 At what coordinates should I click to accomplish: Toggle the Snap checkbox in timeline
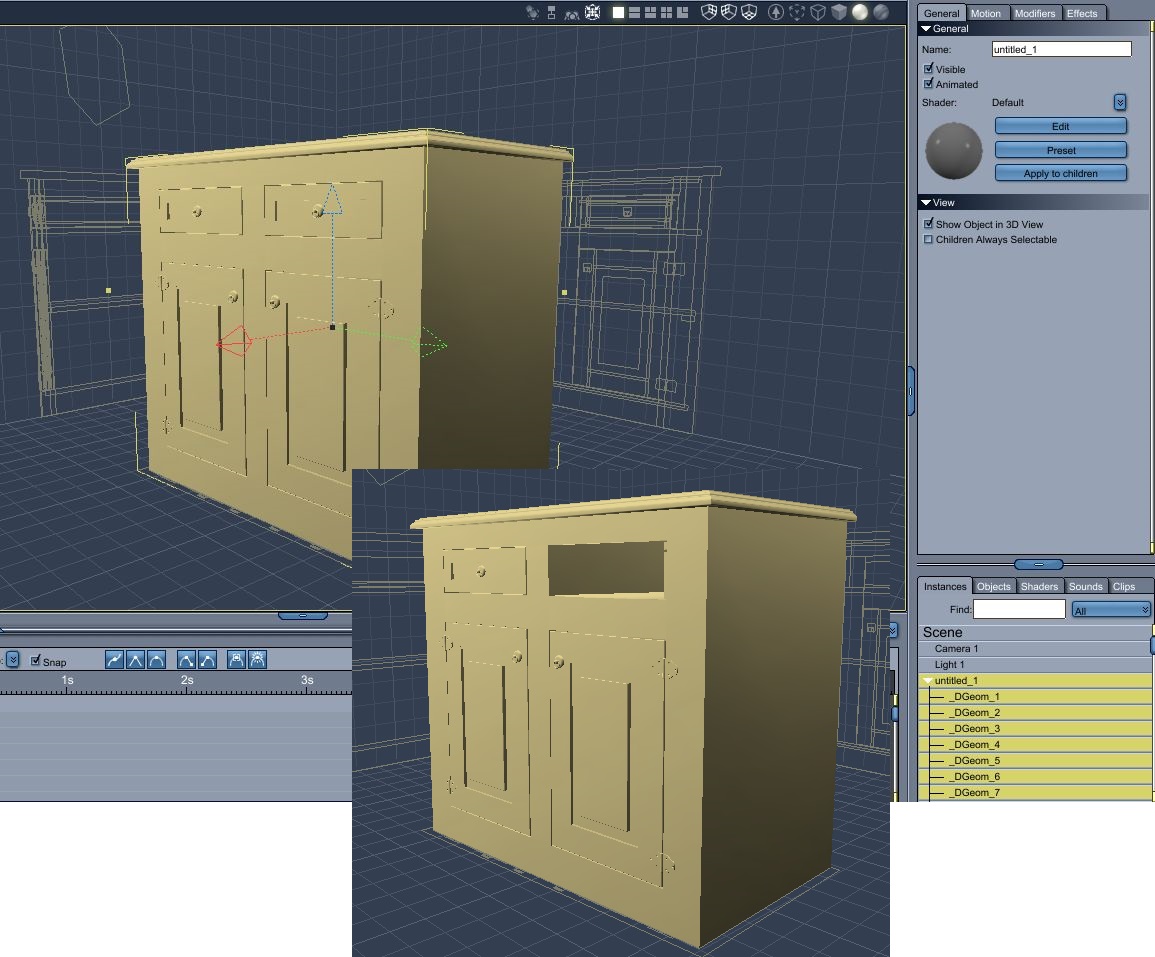click(x=37, y=661)
